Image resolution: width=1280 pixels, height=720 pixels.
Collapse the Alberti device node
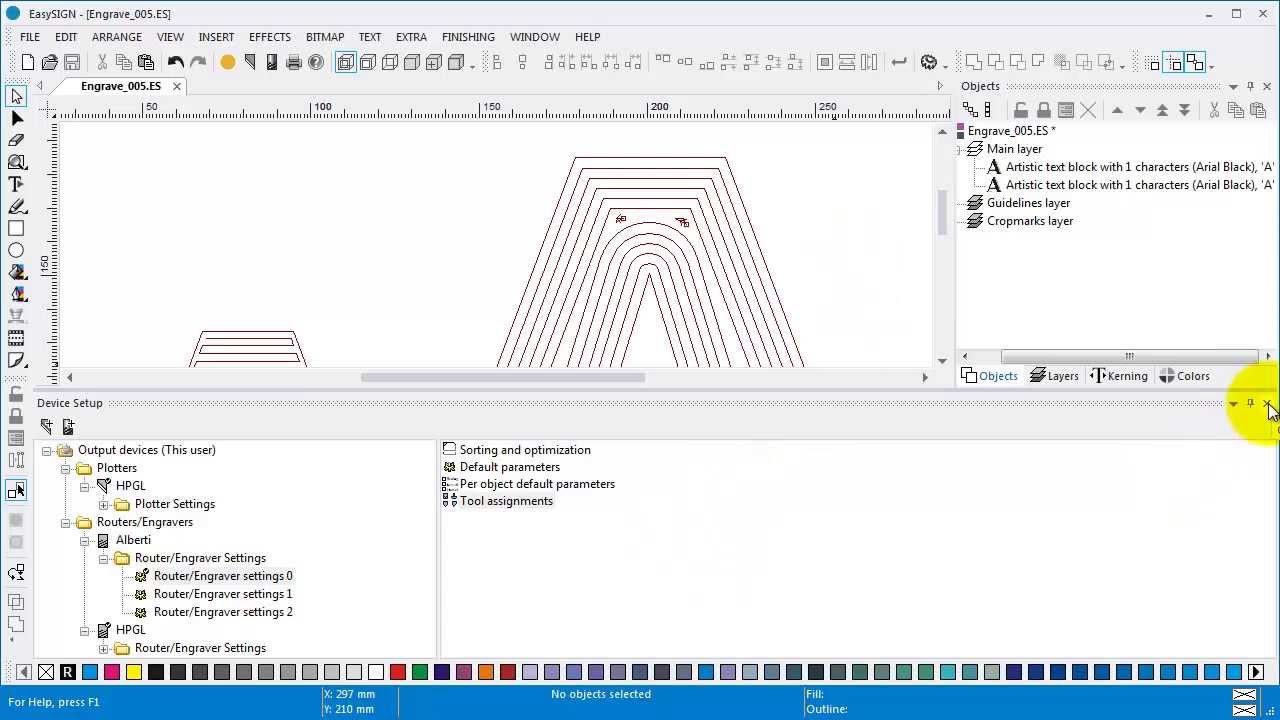tap(85, 540)
